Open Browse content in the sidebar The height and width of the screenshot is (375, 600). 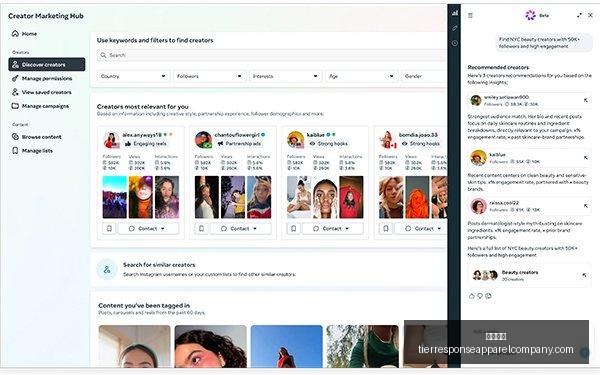click(47, 137)
